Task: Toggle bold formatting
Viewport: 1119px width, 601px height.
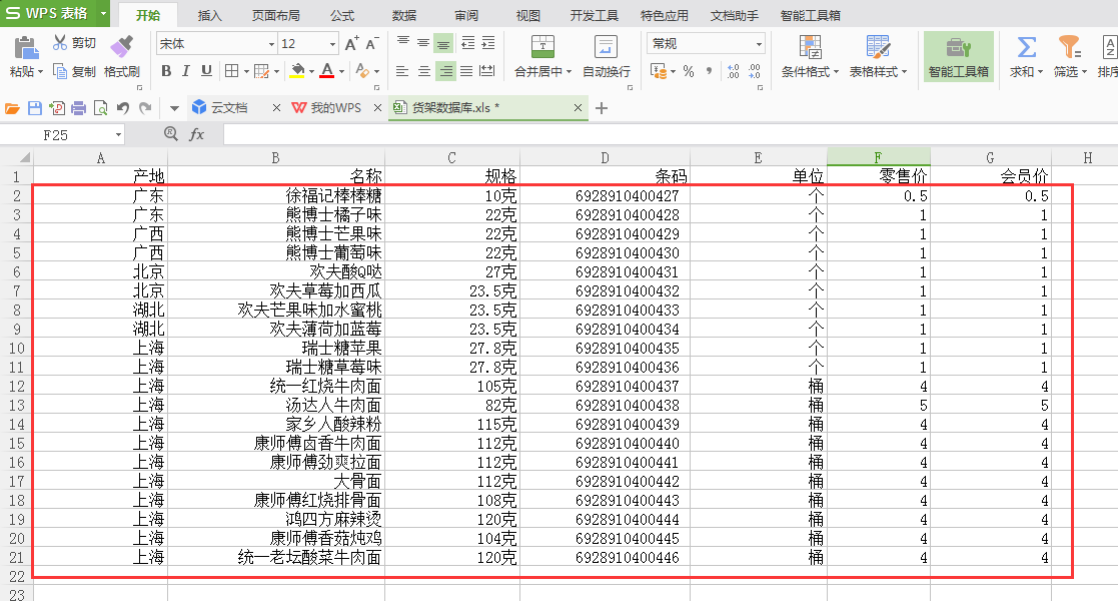Action: tap(166, 71)
